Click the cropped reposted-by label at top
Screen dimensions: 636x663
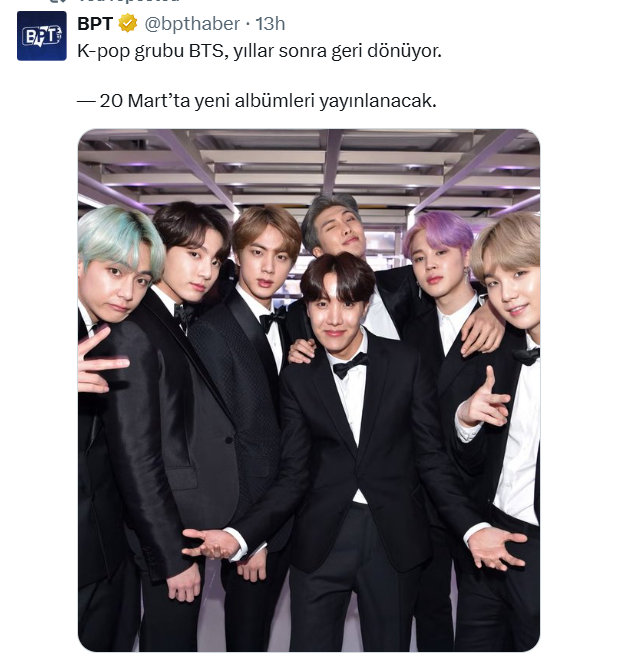click(129, 1)
